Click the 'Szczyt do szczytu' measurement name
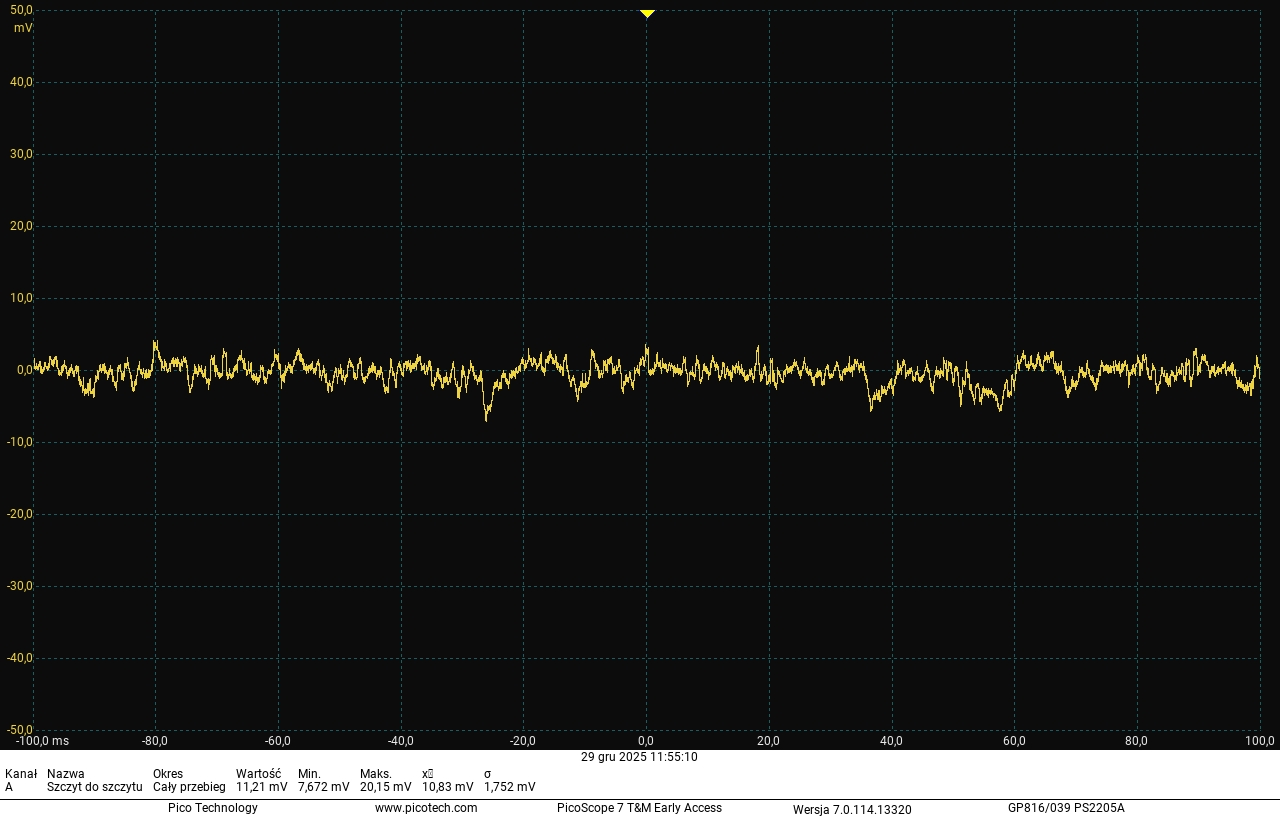 coord(94,787)
